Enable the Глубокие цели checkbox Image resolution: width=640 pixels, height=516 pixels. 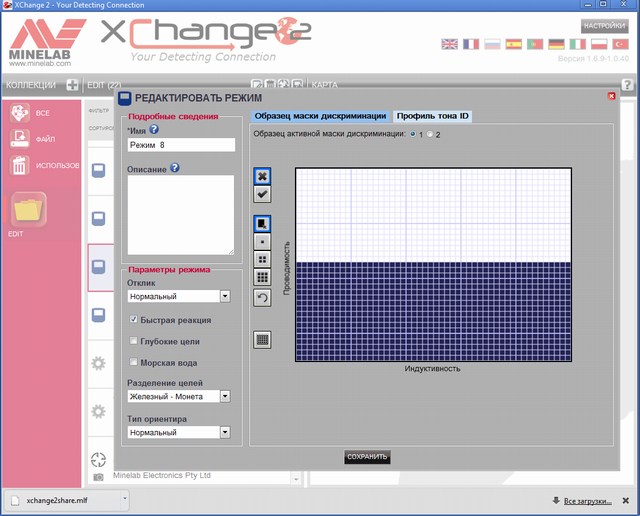[134, 342]
